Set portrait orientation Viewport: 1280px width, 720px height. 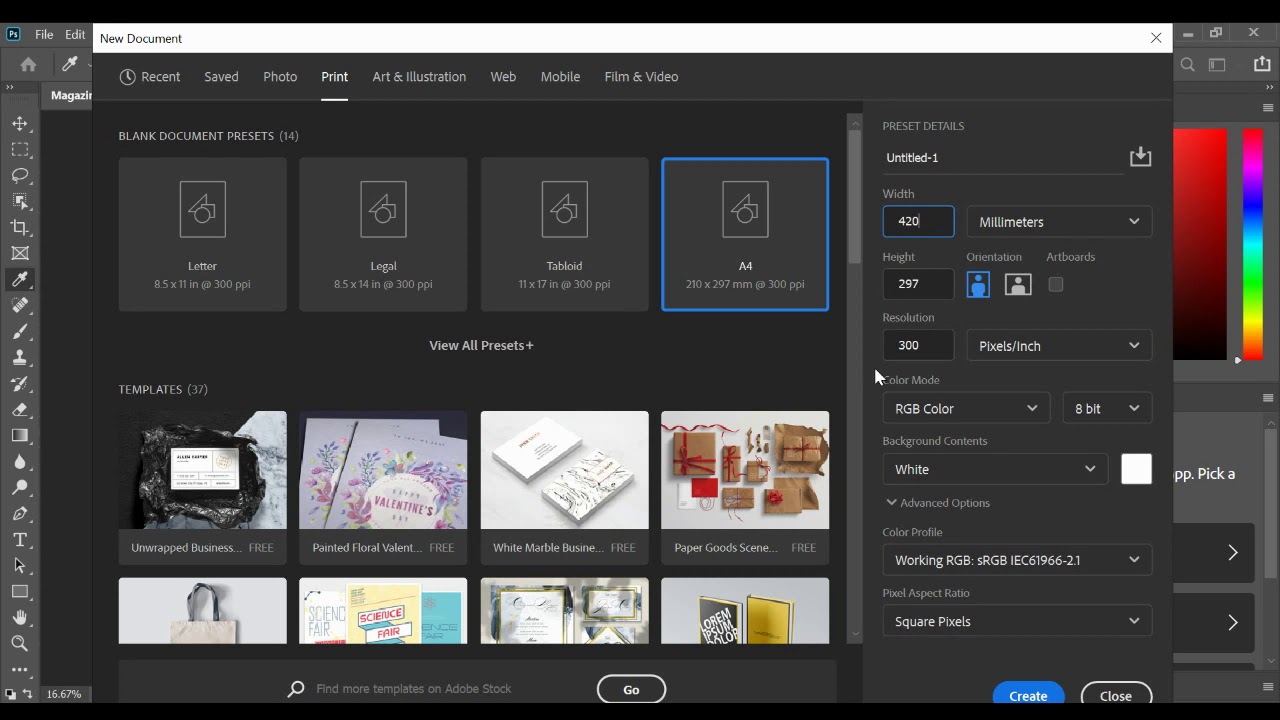[978, 284]
